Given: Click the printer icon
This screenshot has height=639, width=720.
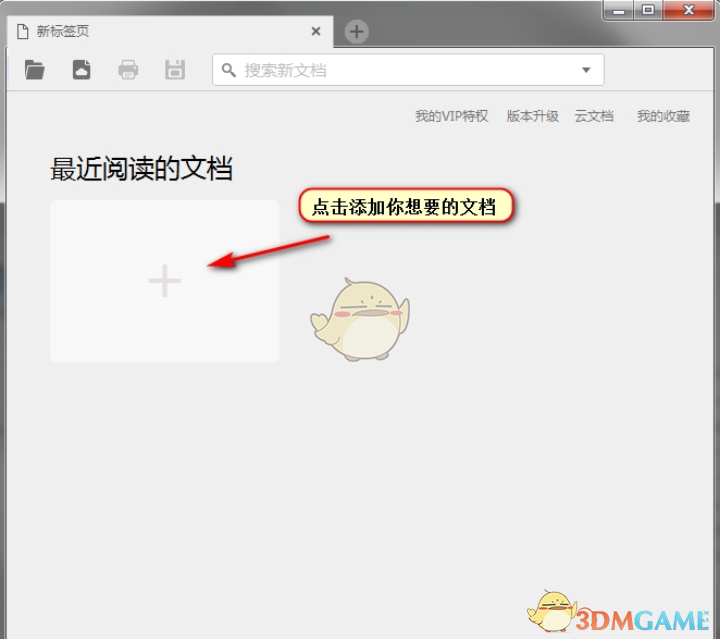Looking at the screenshot, I should (x=128, y=70).
